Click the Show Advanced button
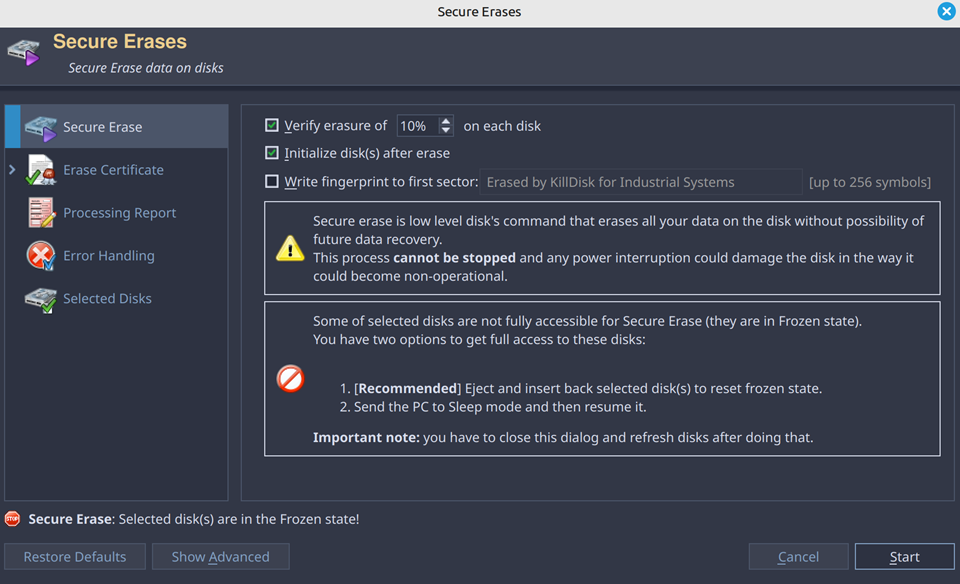The image size is (960, 584). (x=220, y=557)
